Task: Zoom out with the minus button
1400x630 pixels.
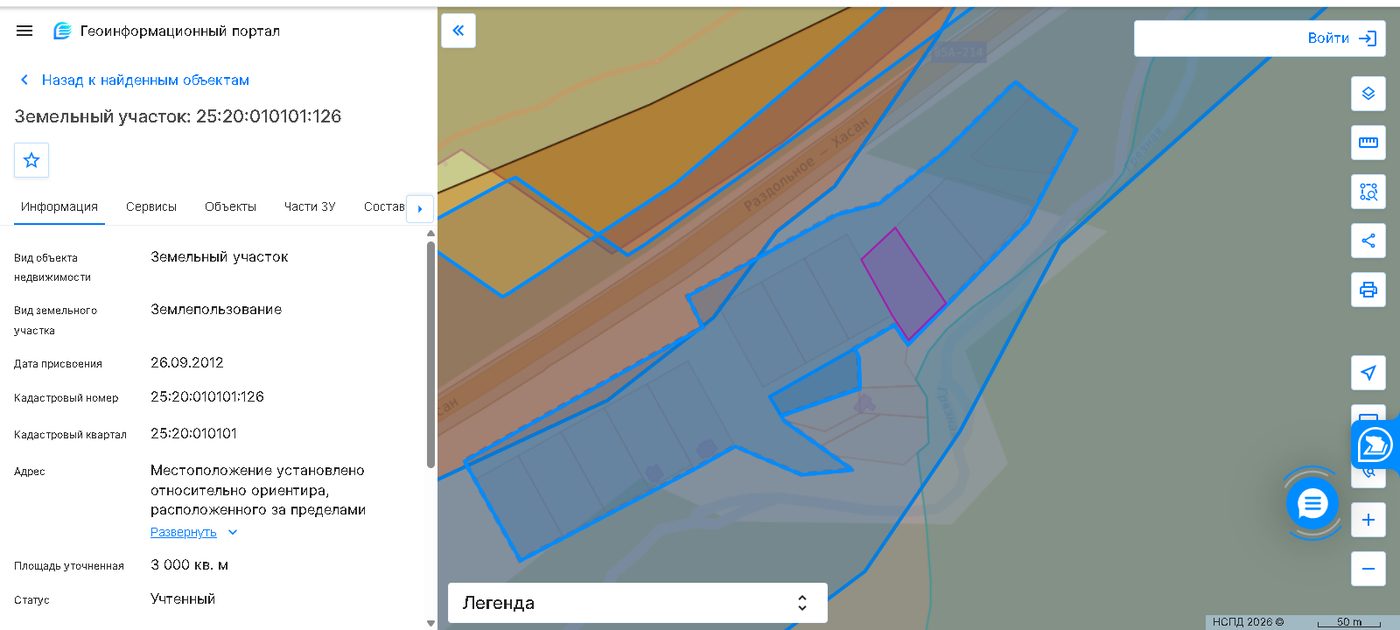Action: click(1368, 569)
